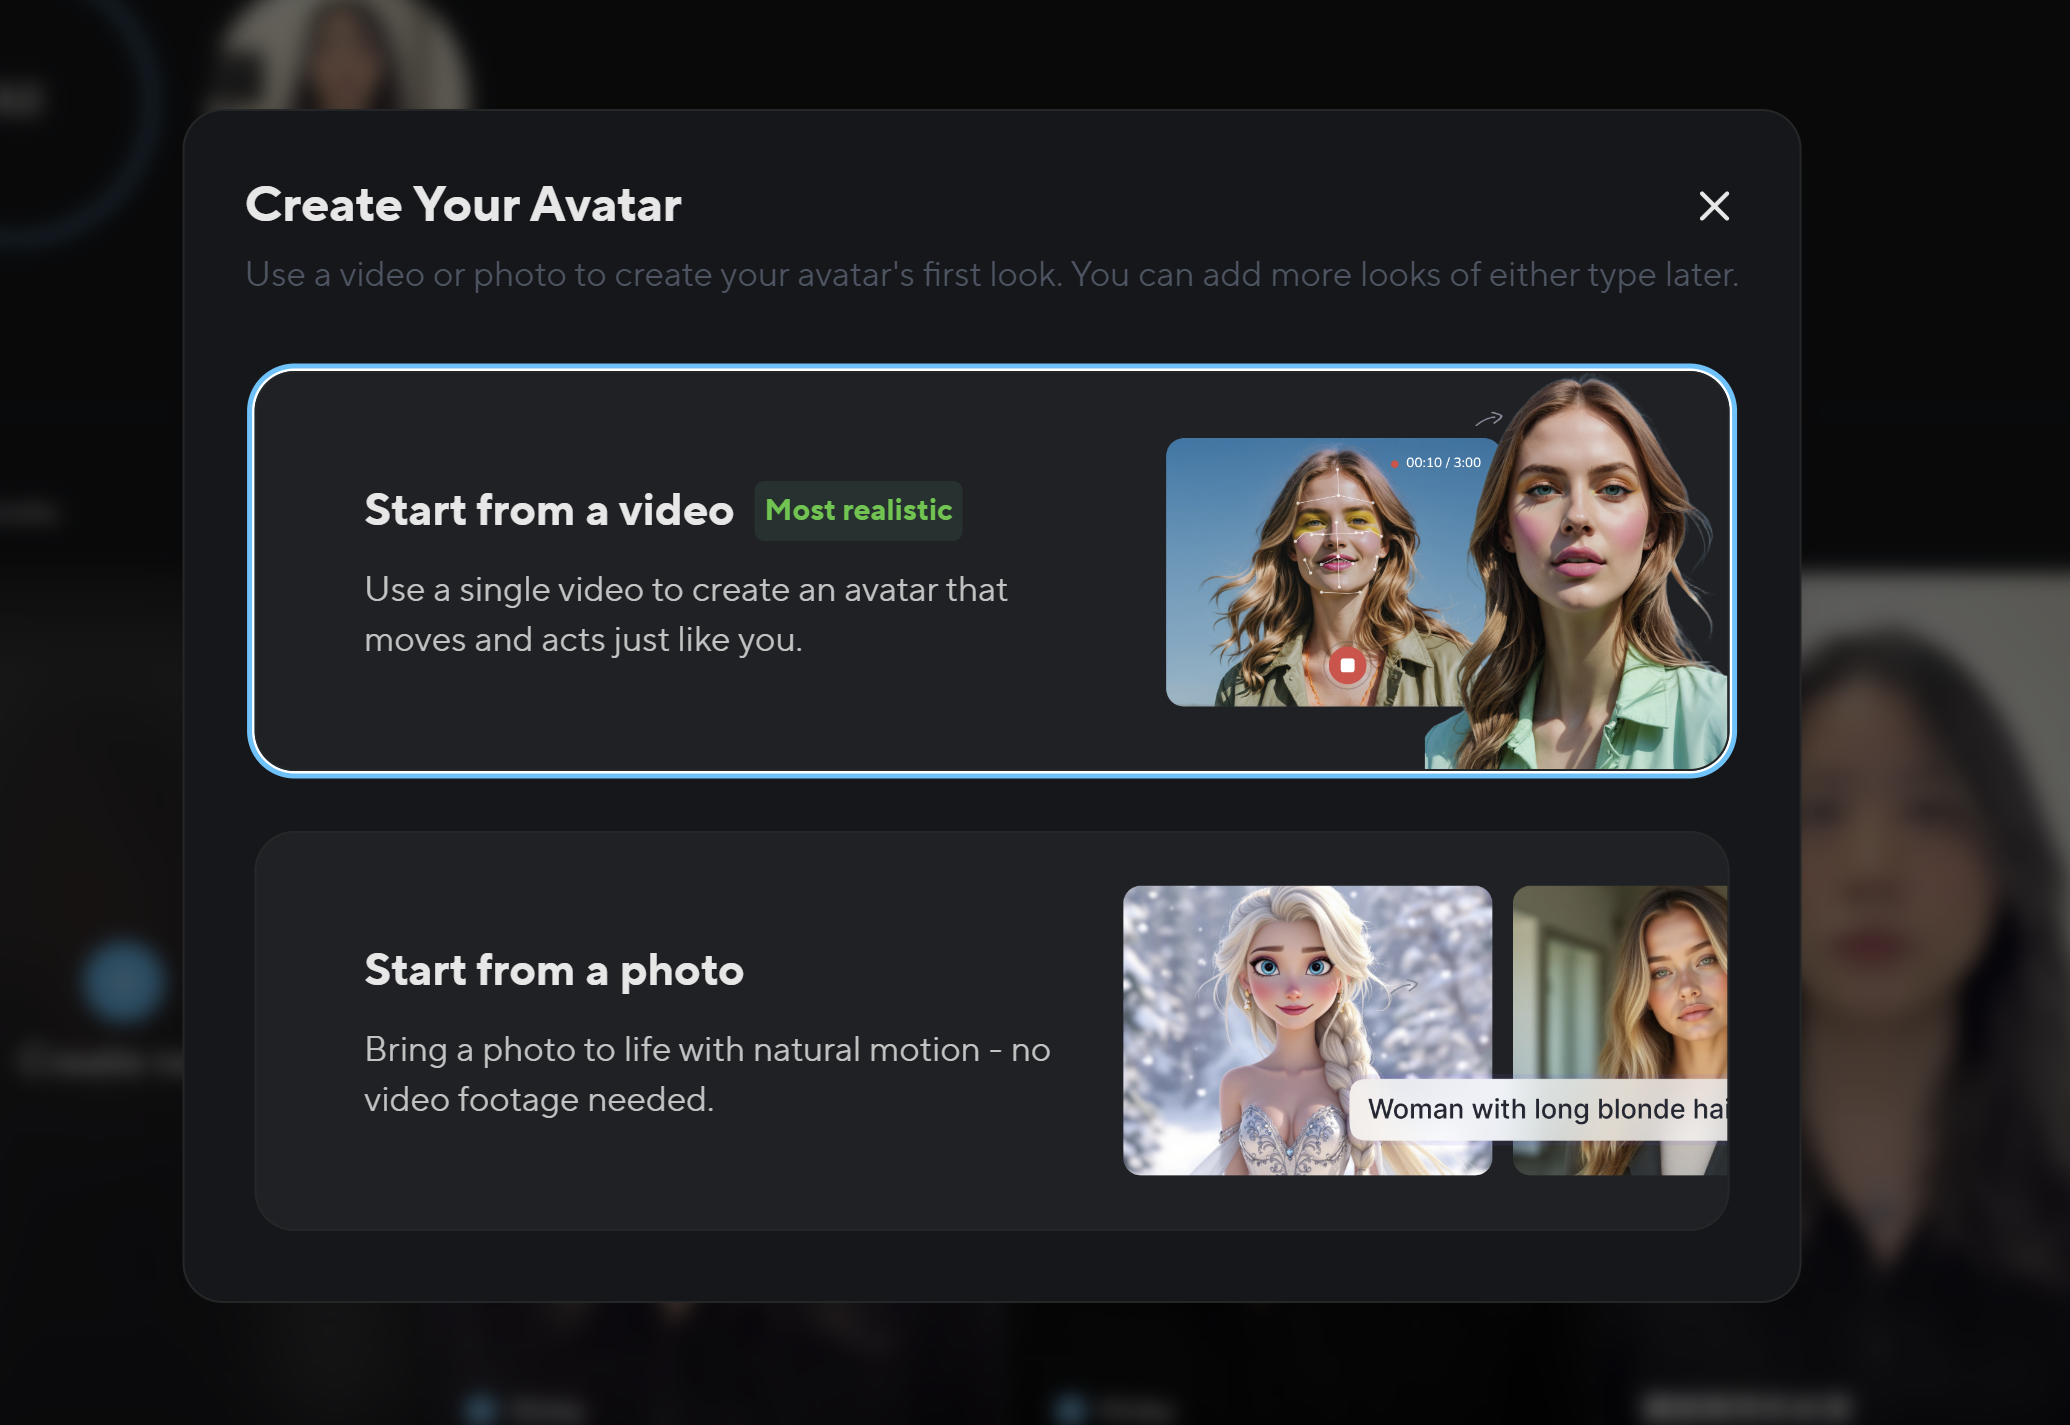This screenshot has height=1425, width=2070.
Task: Click the red stop recording icon
Action: [1347, 665]
